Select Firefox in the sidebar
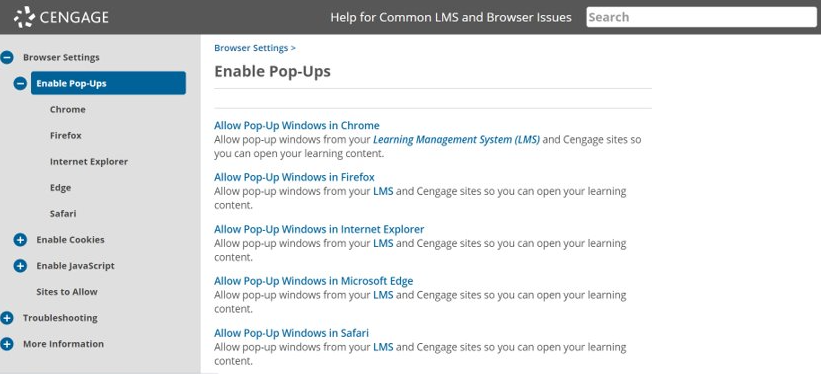821x374 pixels. point(66,136)
